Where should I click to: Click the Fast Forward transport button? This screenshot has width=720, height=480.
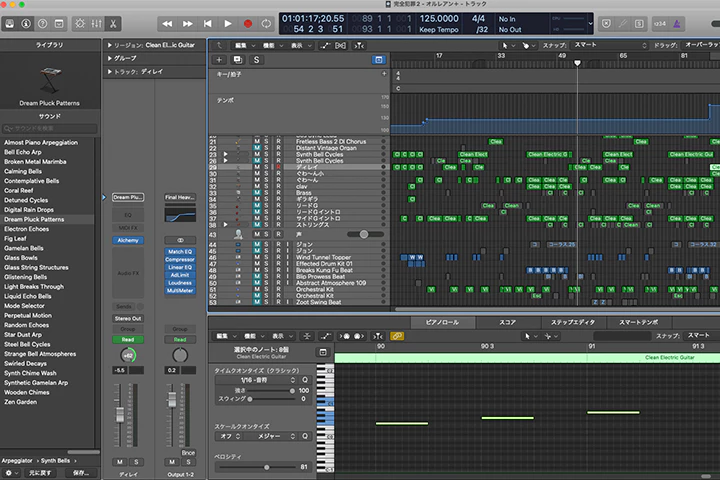pos(188,23)
